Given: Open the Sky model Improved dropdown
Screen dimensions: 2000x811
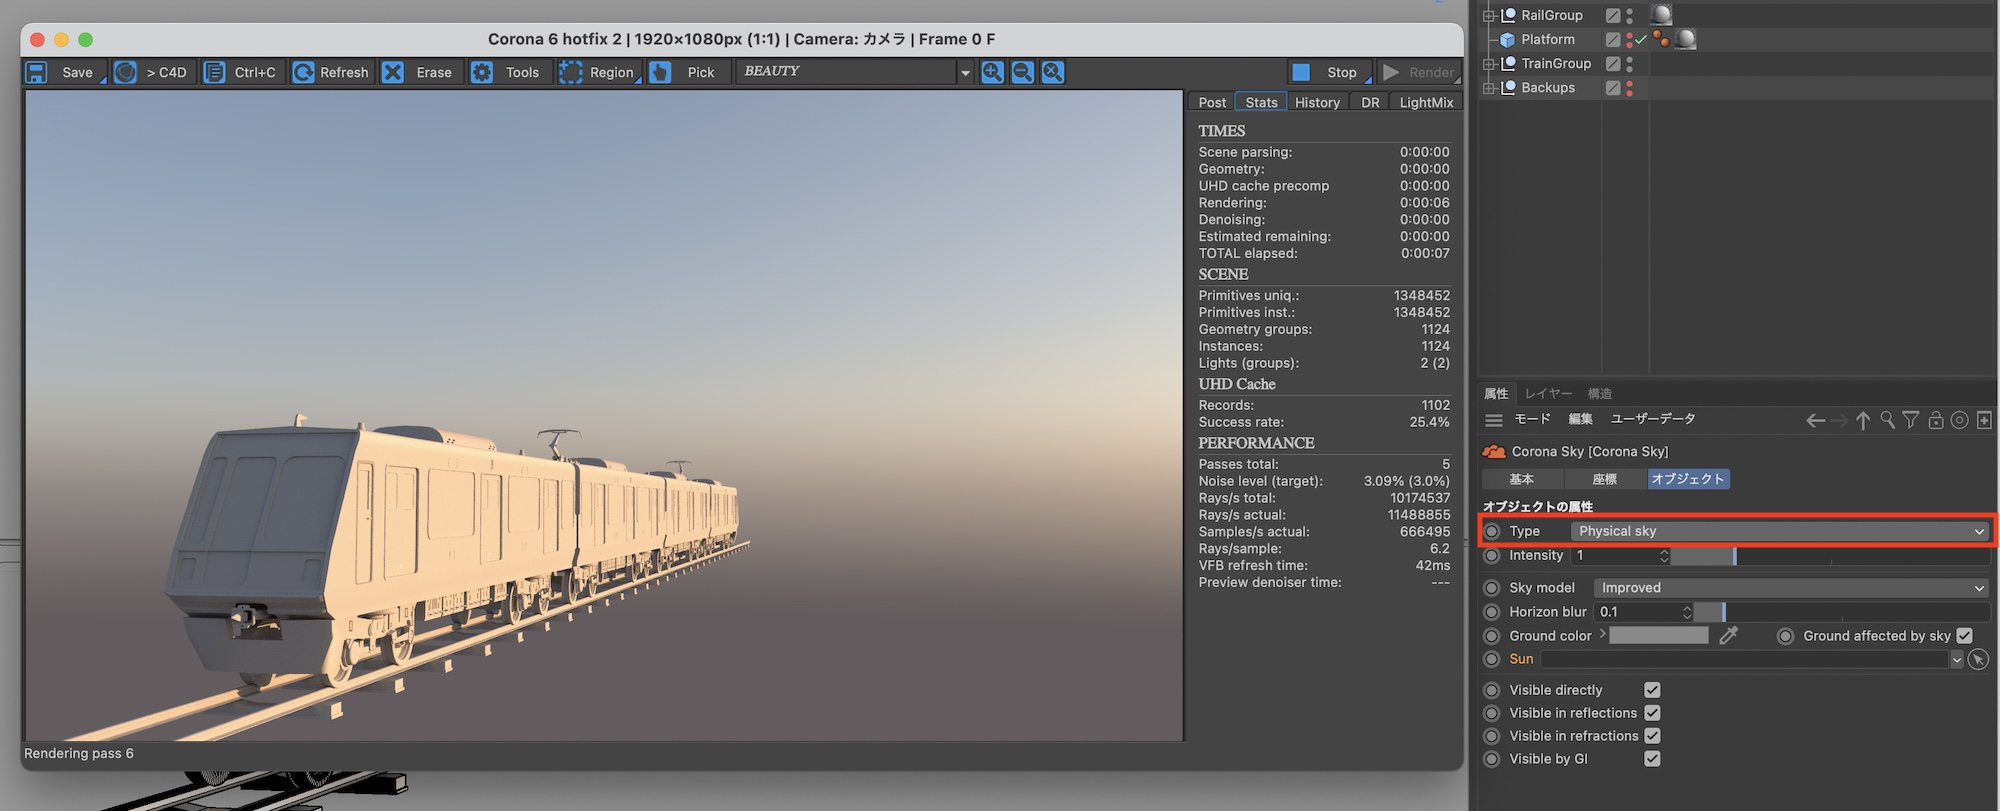Looking at the screenshot, I should point(1788,588).
